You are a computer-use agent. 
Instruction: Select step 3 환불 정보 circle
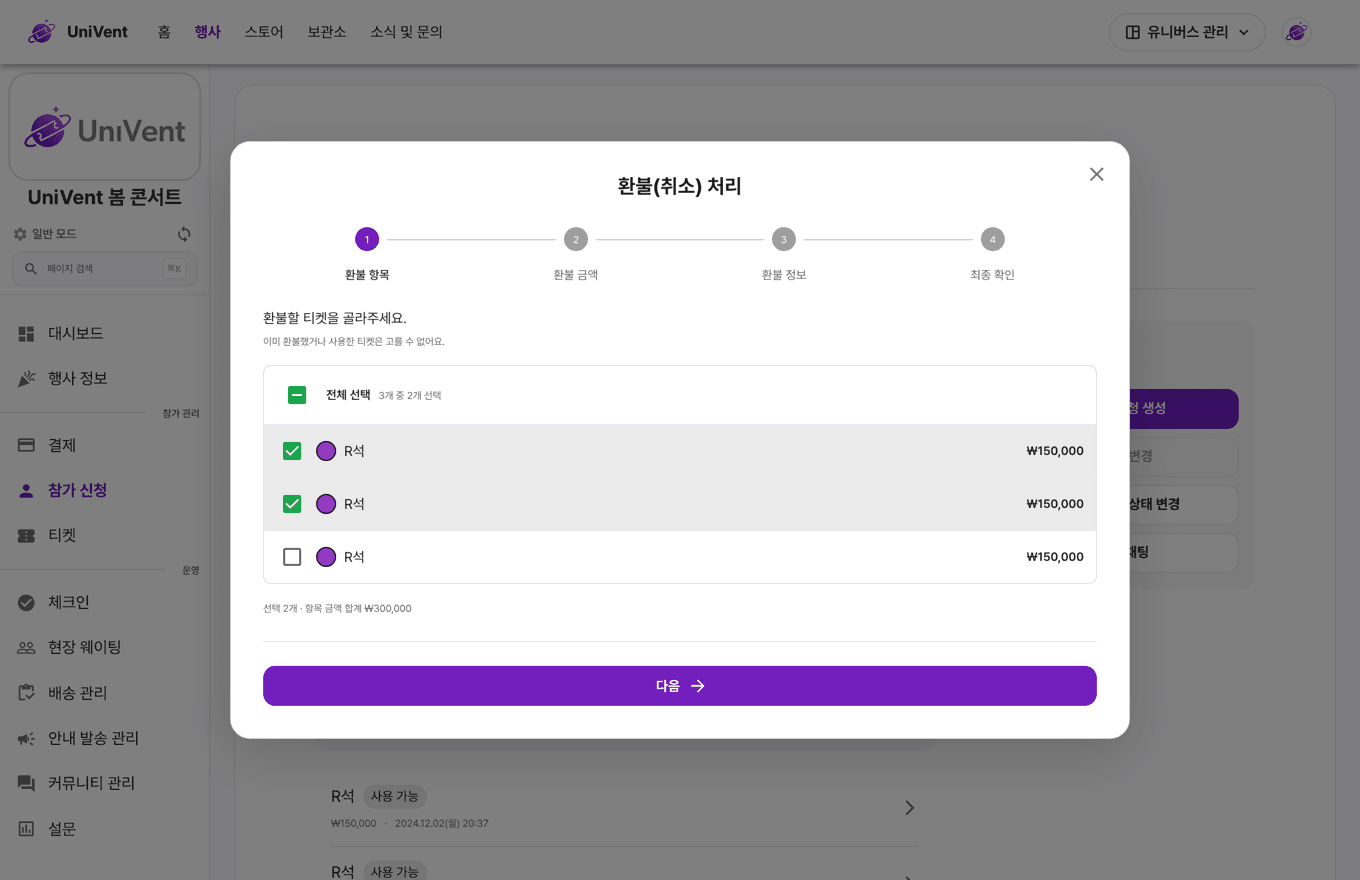[784, 240]
